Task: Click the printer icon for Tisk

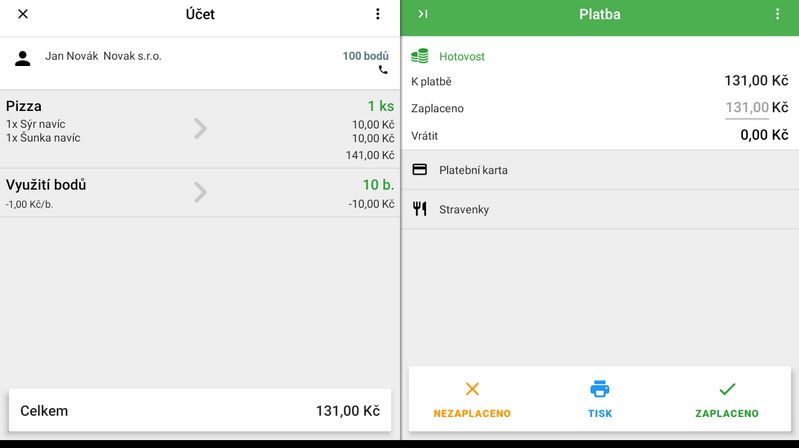Action: (600, 389)
